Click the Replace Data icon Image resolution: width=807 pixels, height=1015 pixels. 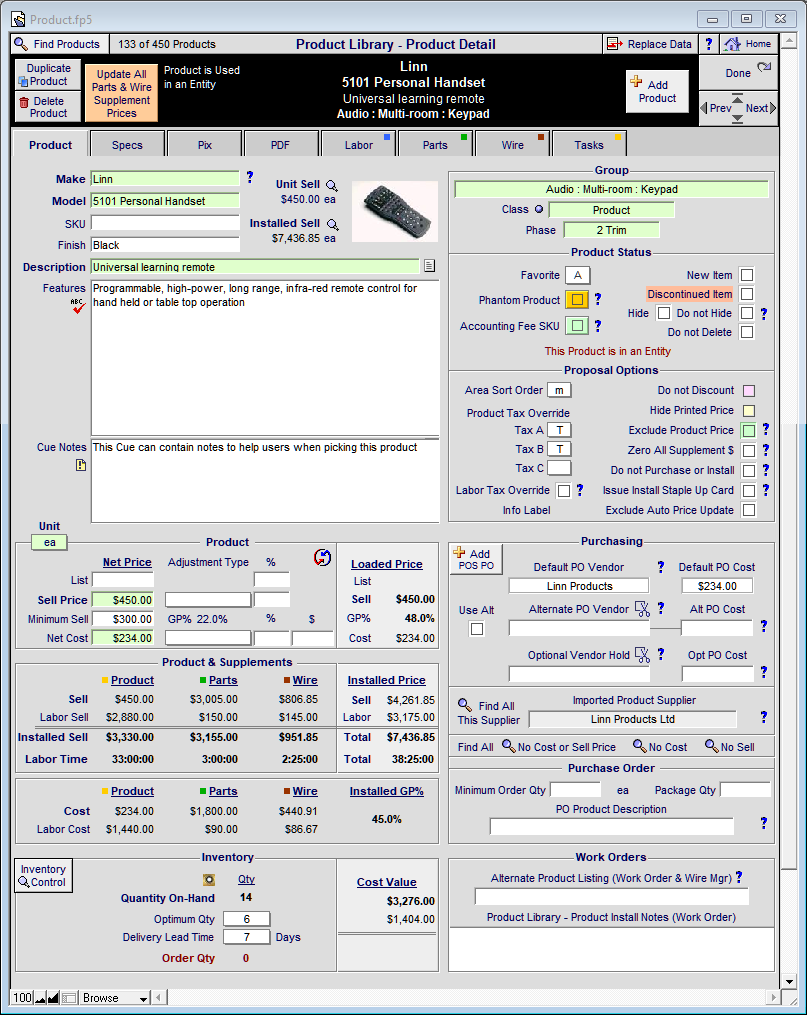[614, 44]
